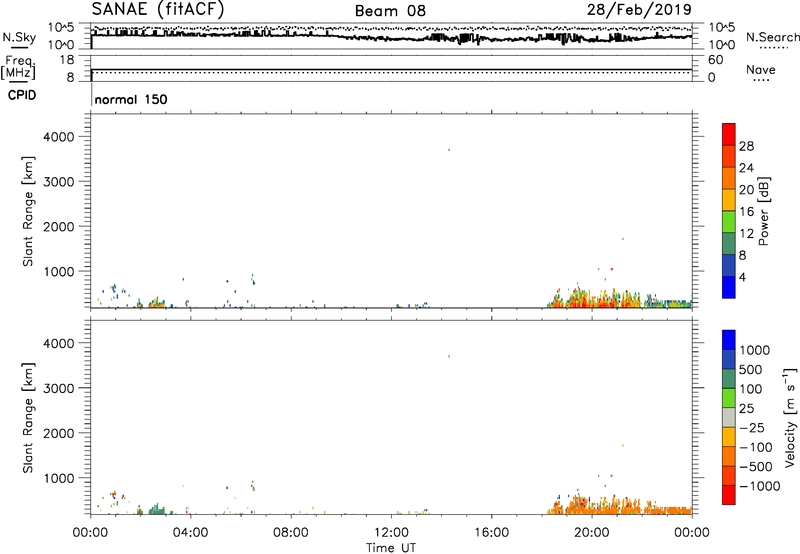Click the 'Freq. [MHz]' axis label
This screenshot has width=800, height=554.
coord(19,67)
